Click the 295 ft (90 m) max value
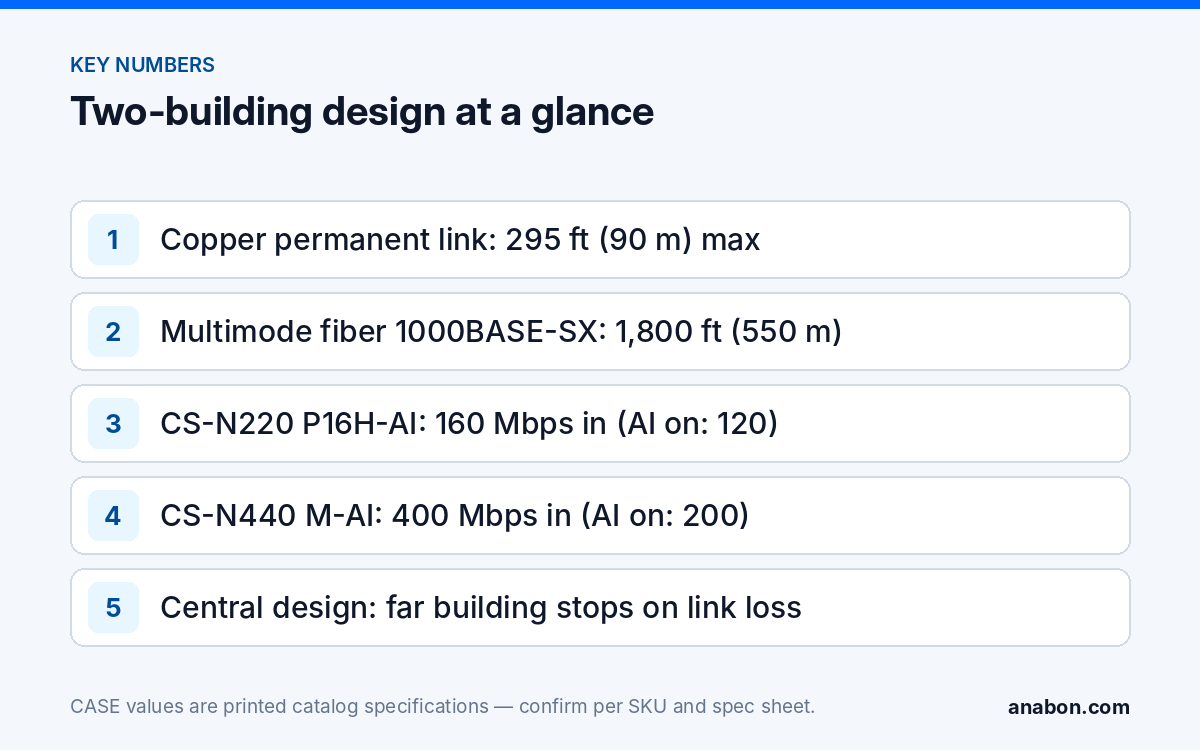The image size is (1200, 750). (633, 240)
